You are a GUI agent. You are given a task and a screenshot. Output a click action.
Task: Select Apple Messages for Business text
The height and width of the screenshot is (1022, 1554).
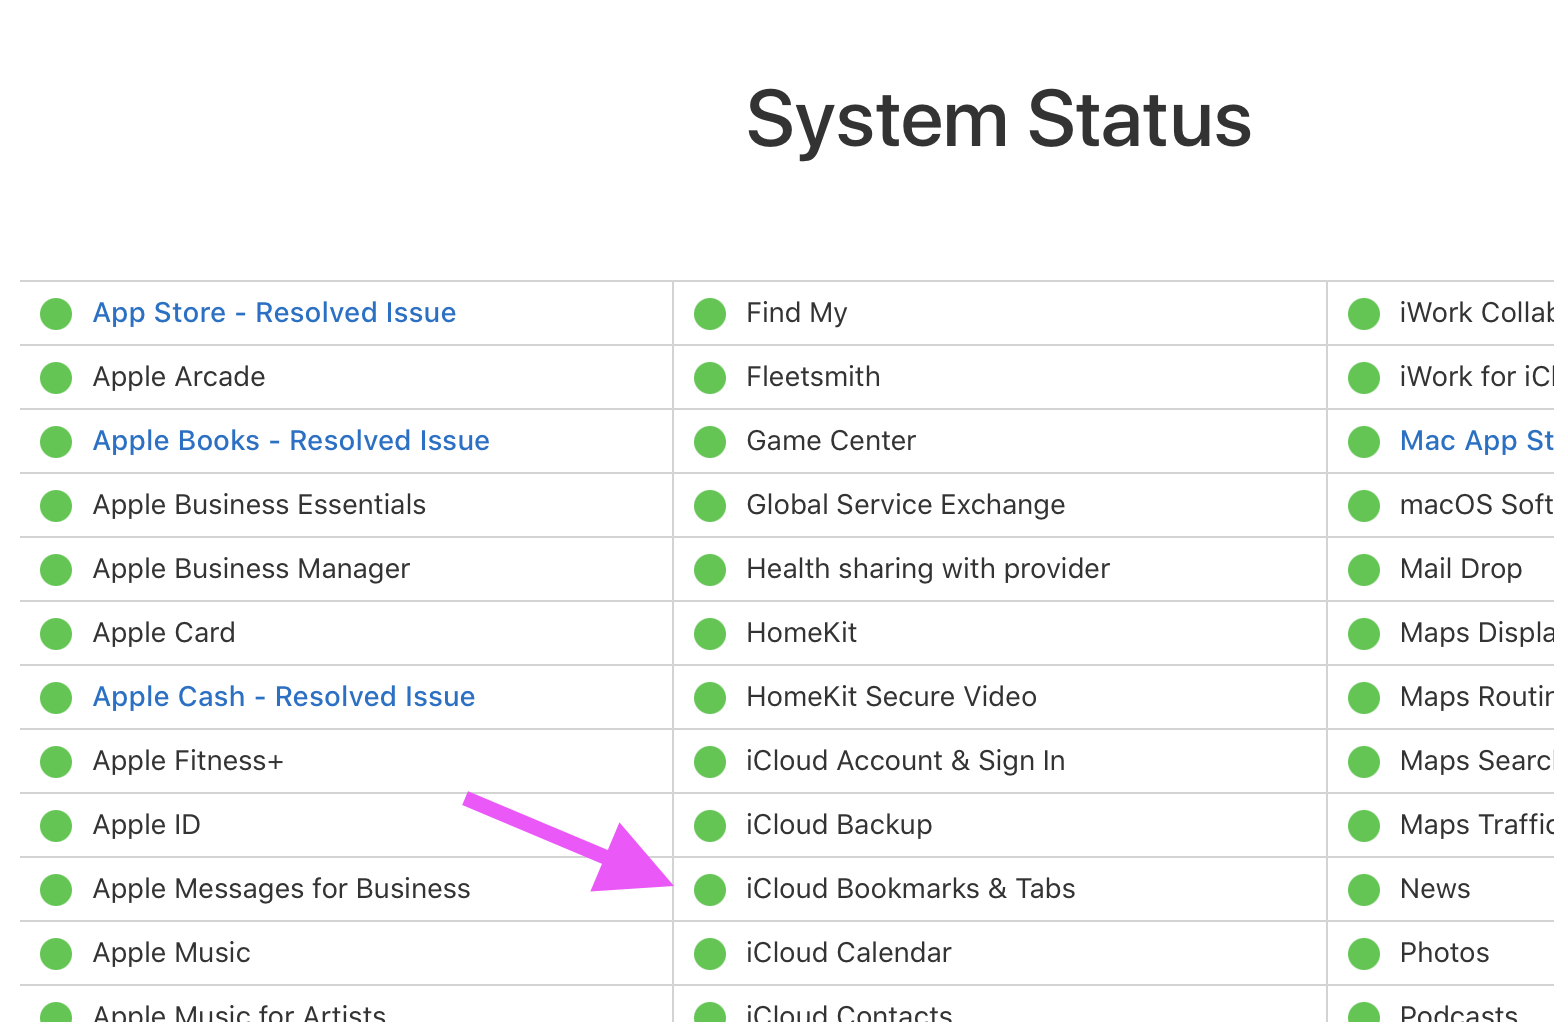pyautogui.click(x=281, y=889)
